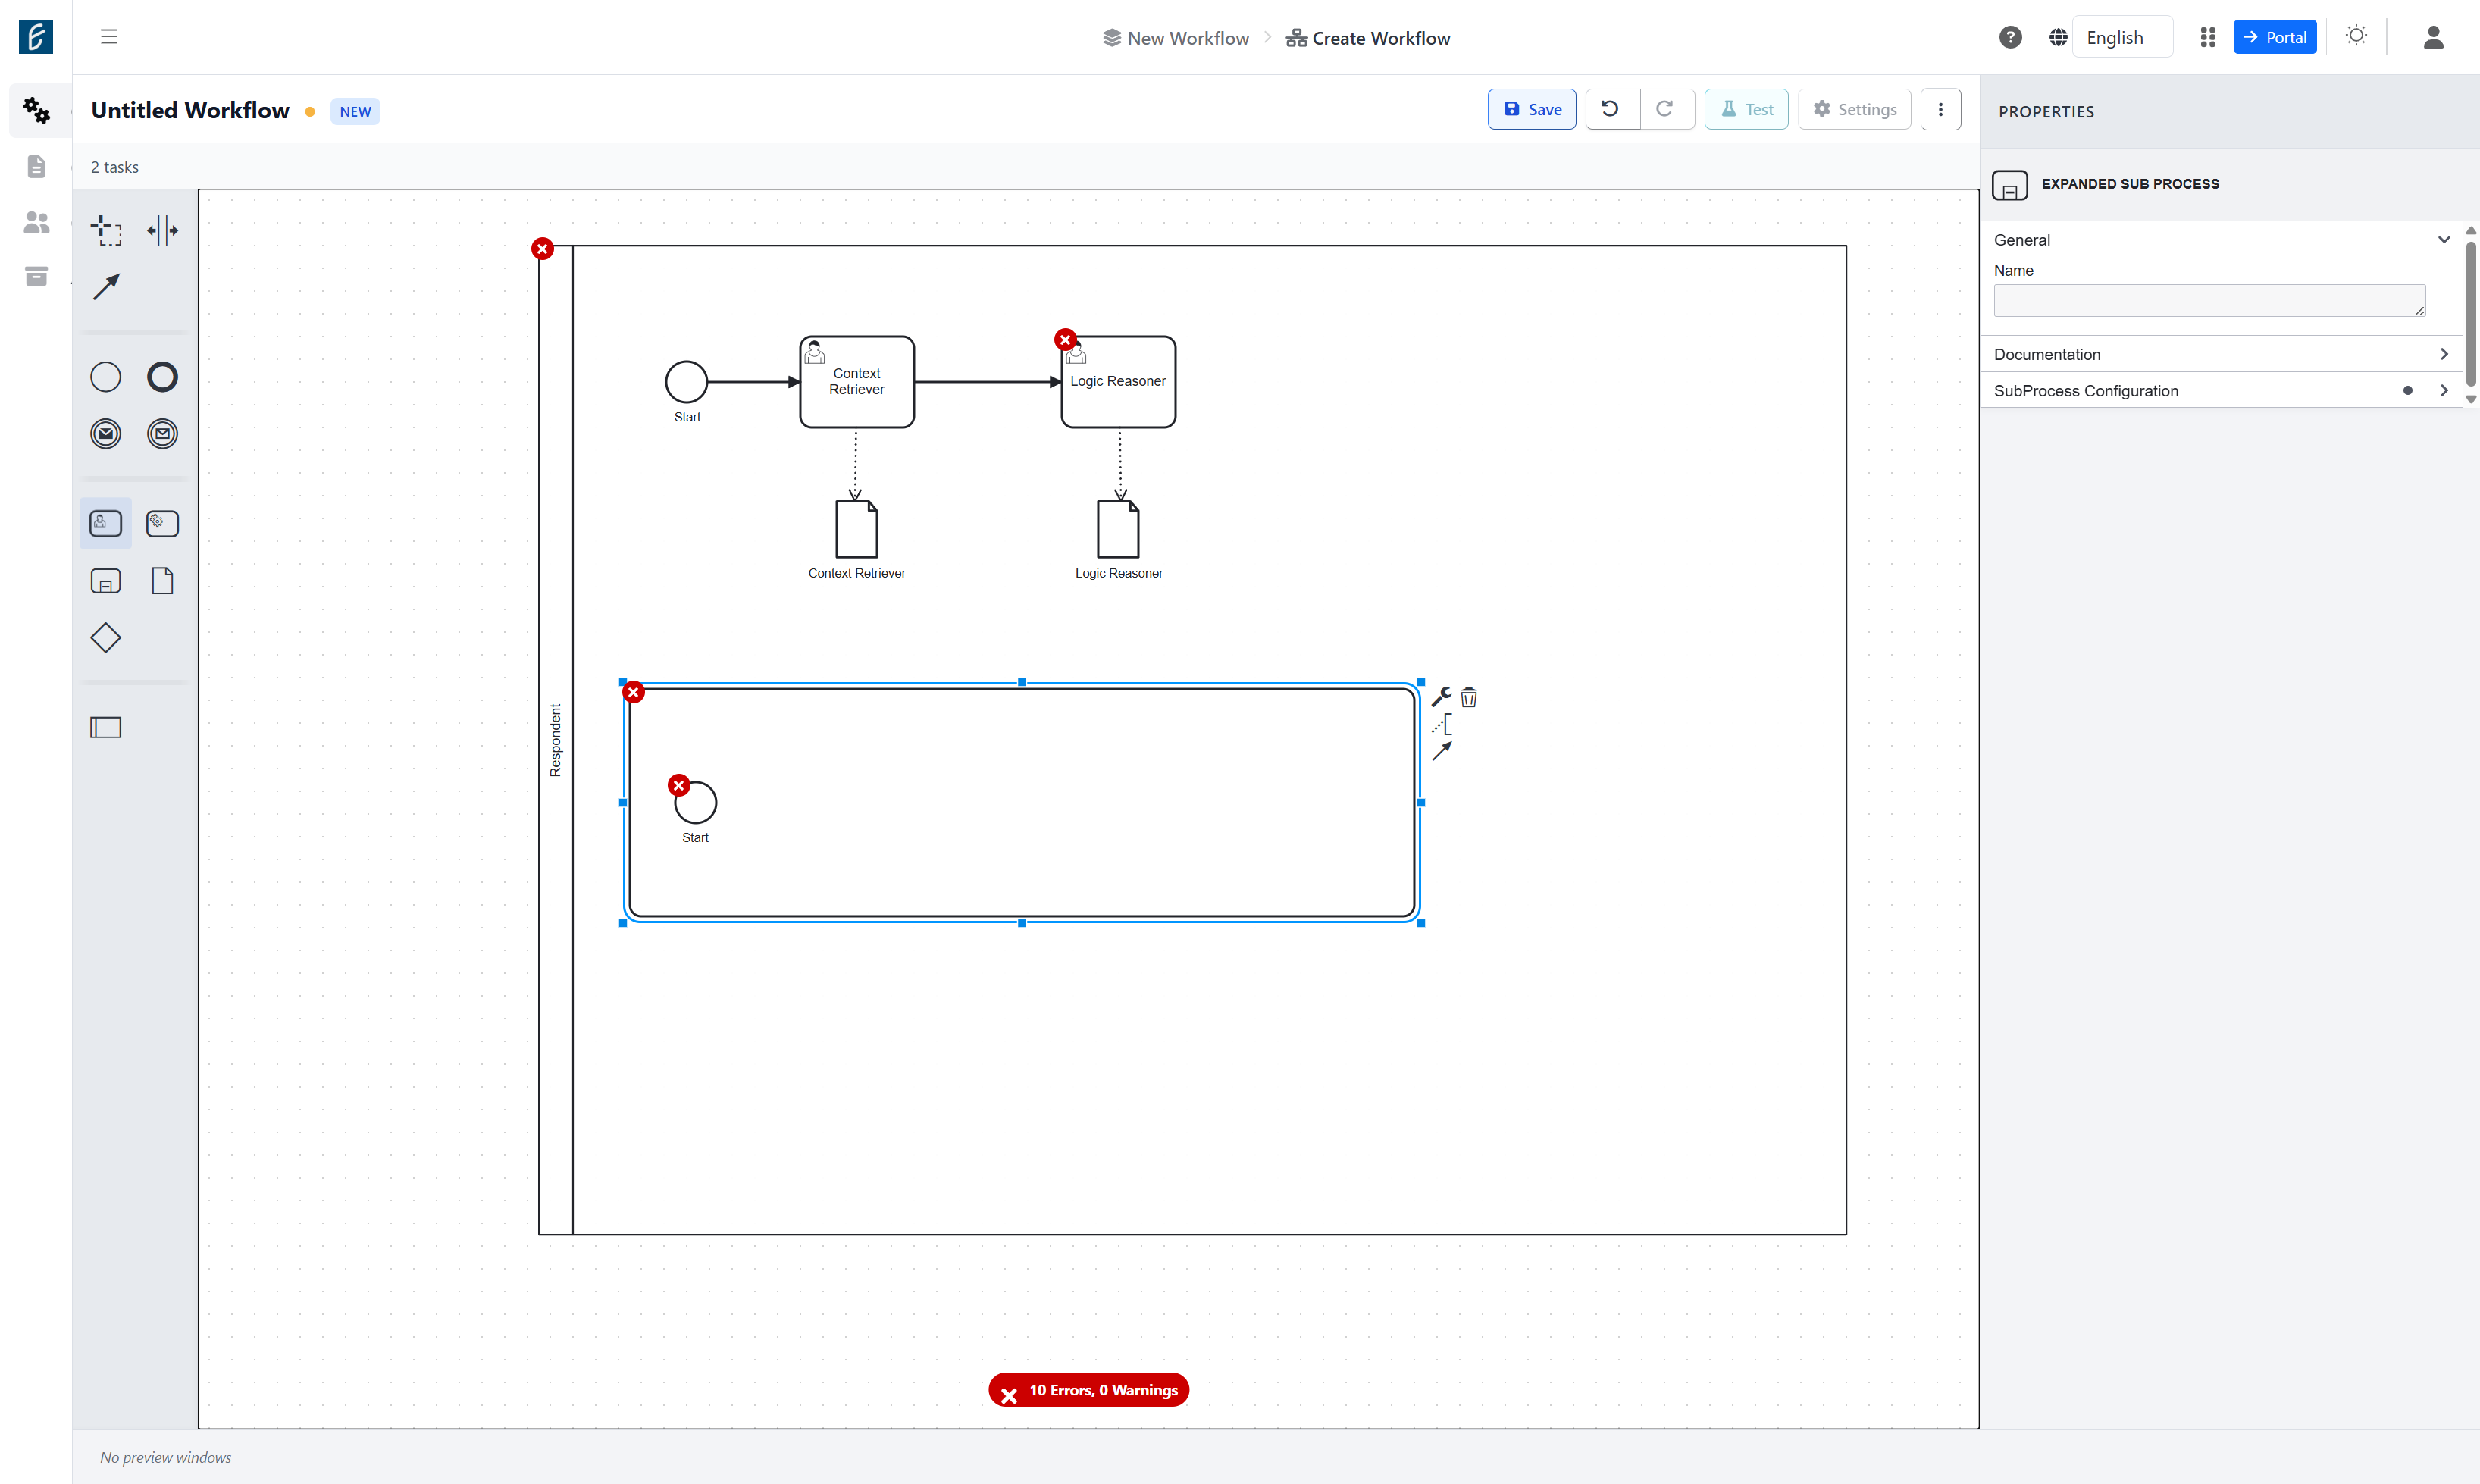Open the documents icon in left sidebar

(37, 166)
